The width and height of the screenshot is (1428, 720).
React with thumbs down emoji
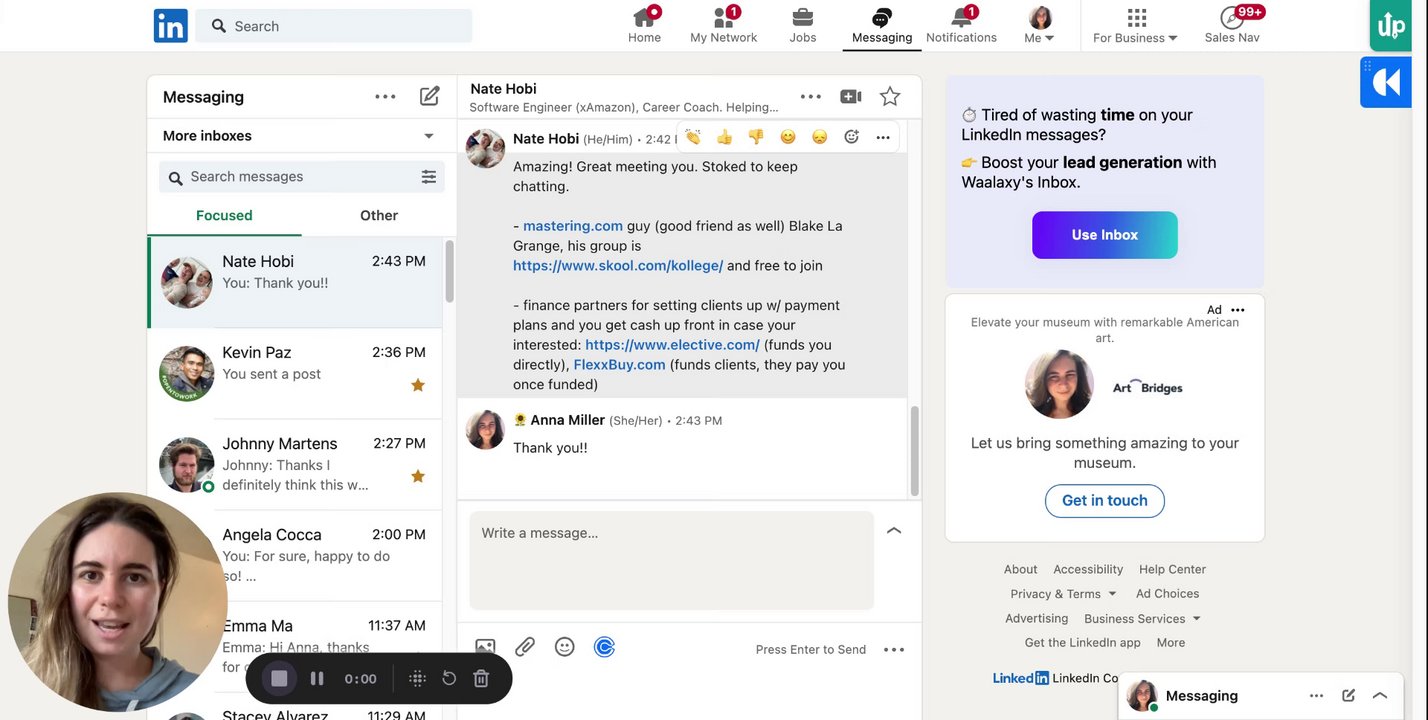point(756,137)
